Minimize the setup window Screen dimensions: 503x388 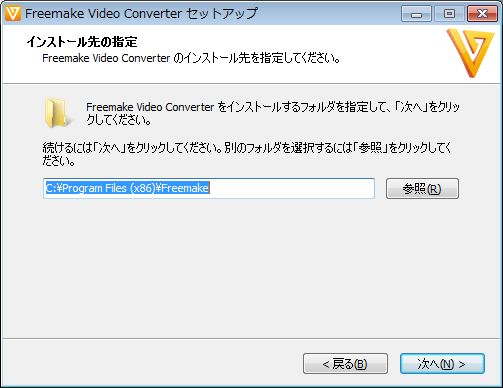pos(417,14)
